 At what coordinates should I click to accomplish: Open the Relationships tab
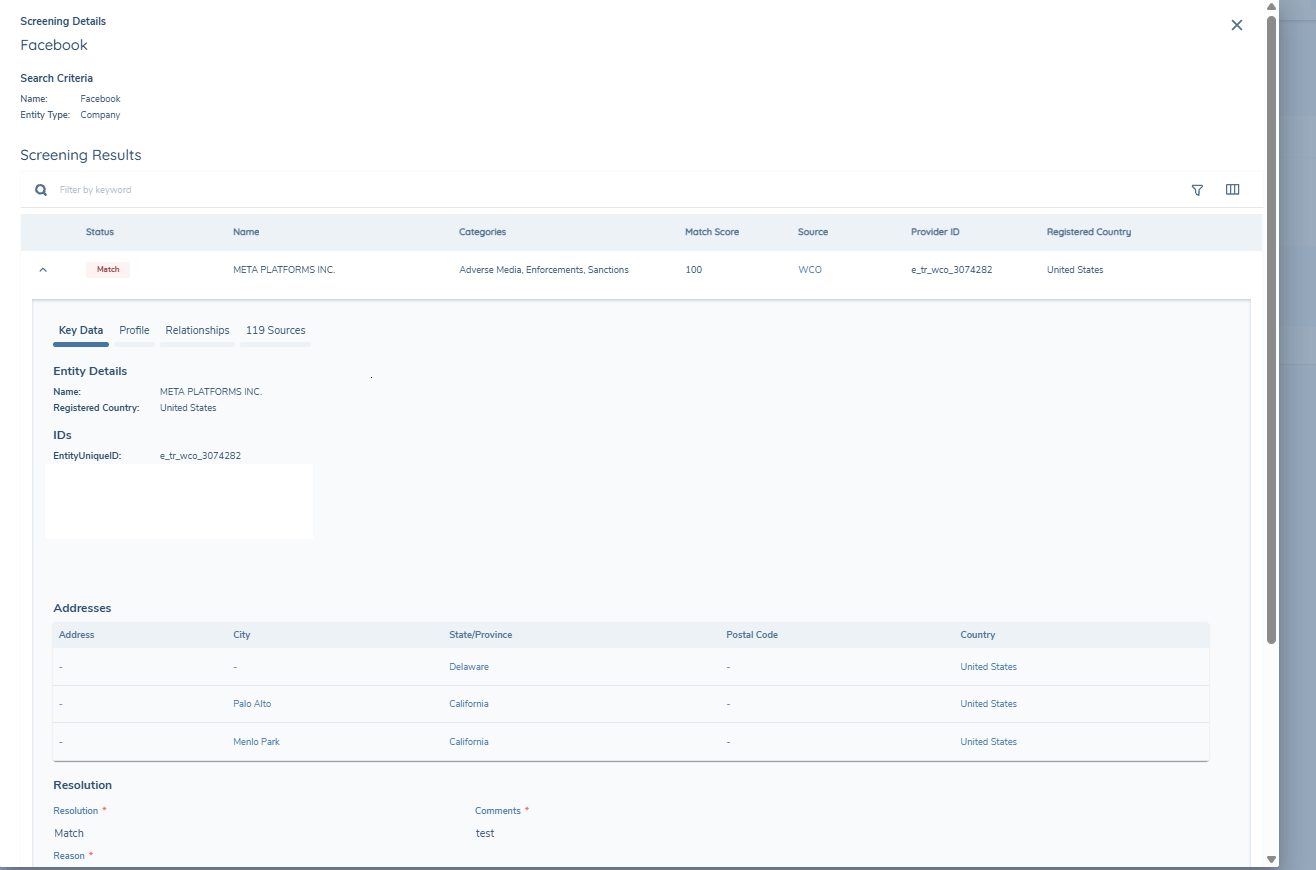point(197,330)
